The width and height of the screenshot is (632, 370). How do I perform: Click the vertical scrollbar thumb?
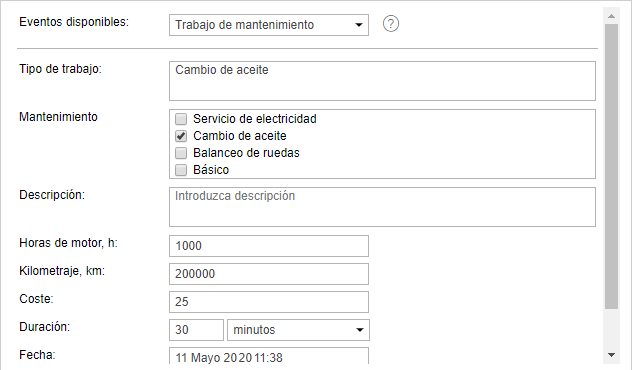611,166
